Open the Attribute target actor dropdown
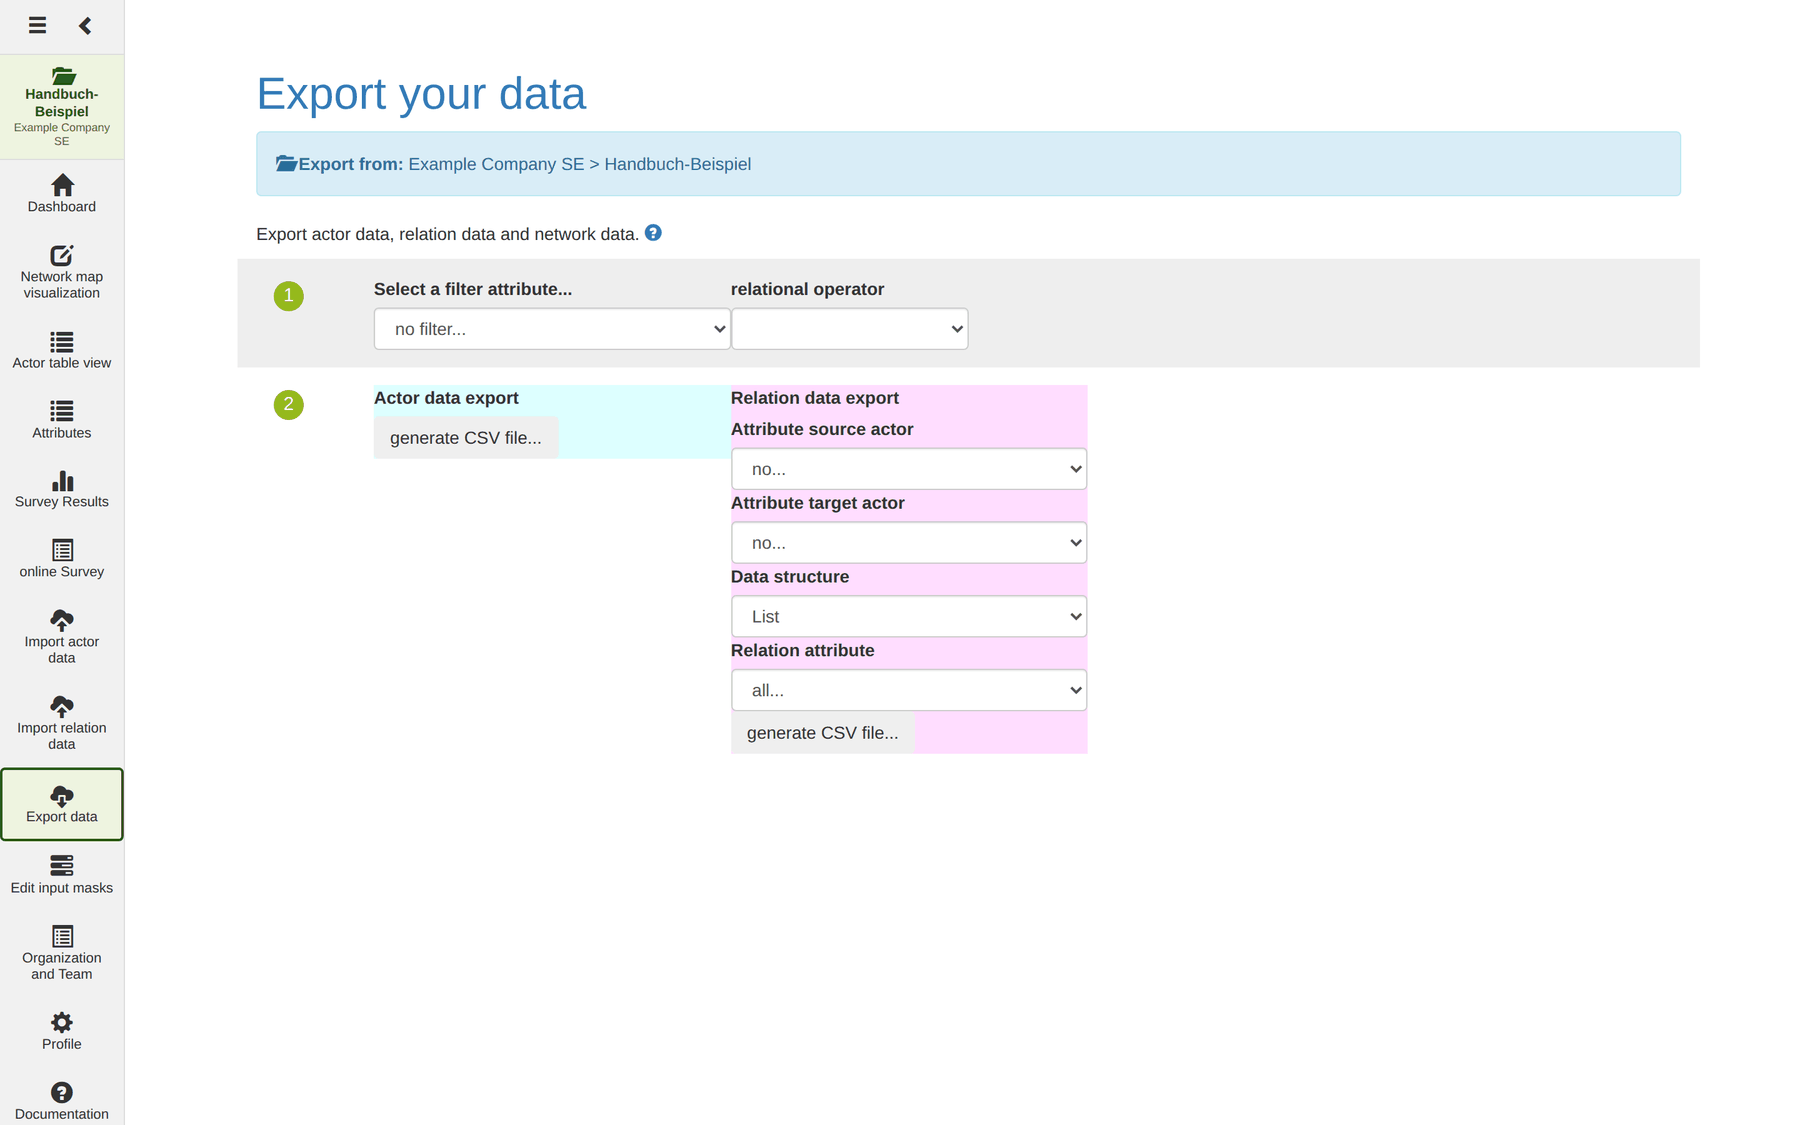Image resolution: width=1800 pixels, height=1125 pixels. click(909, 543)
